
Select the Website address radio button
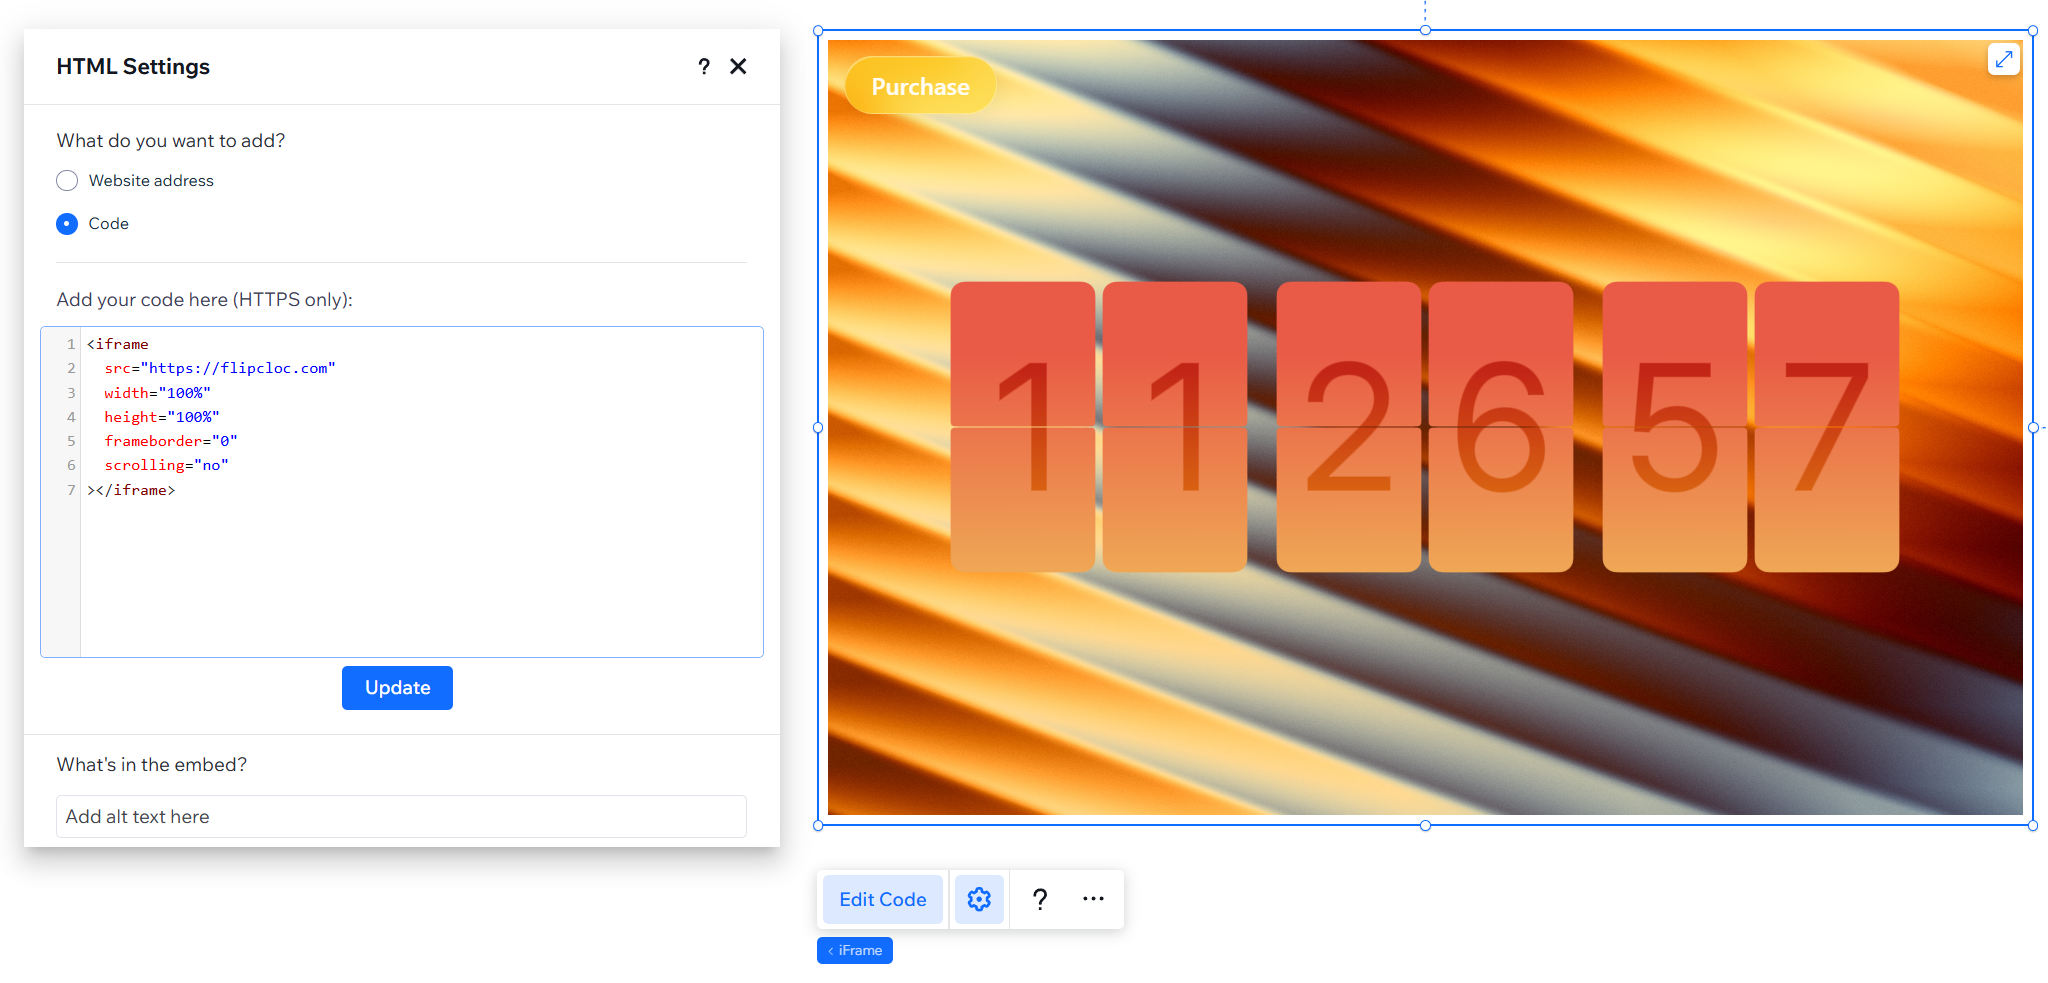(67, 180)
